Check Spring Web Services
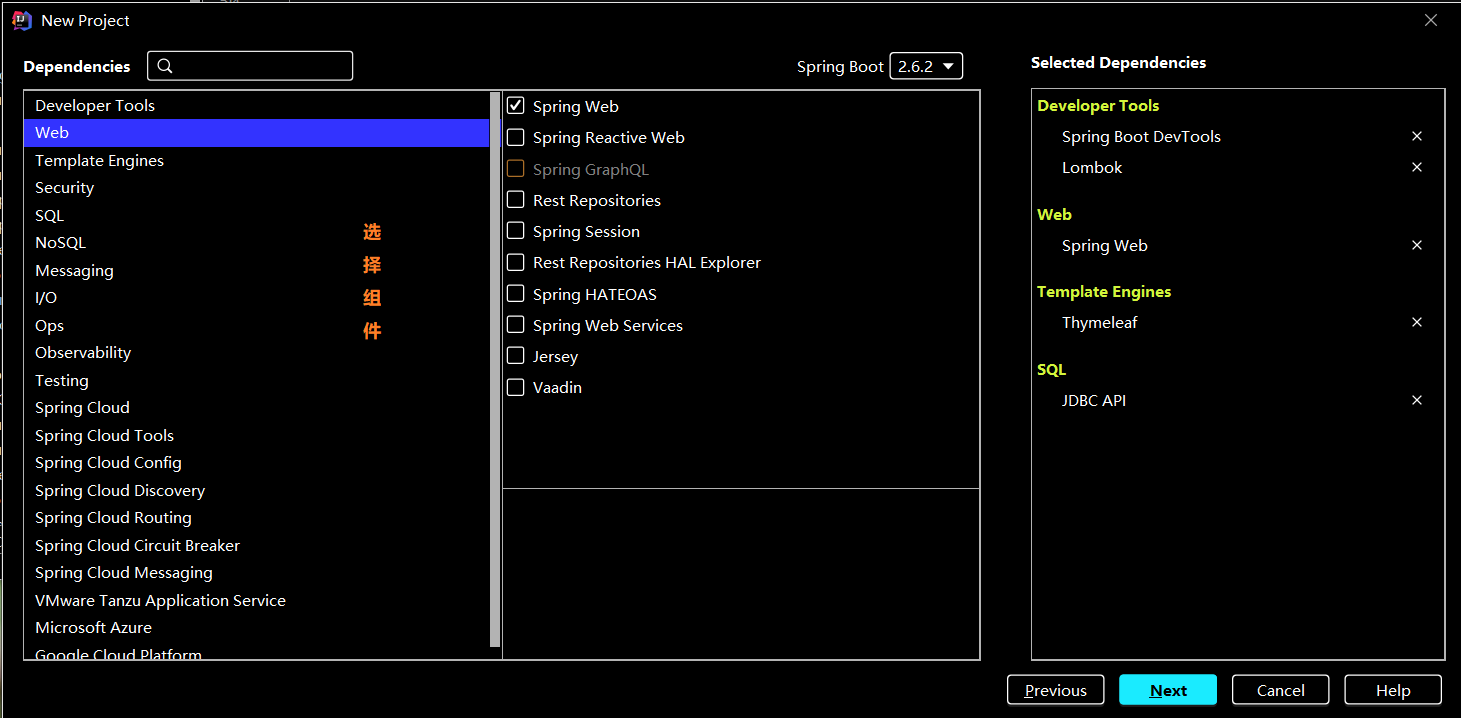This screenshot has height=718, width=1461. click(516, 325)
